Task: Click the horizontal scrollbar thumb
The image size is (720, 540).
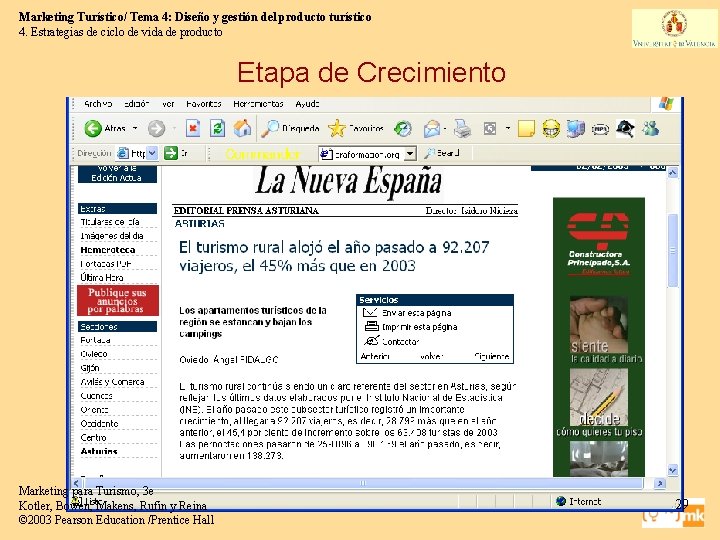Action: 363,483
